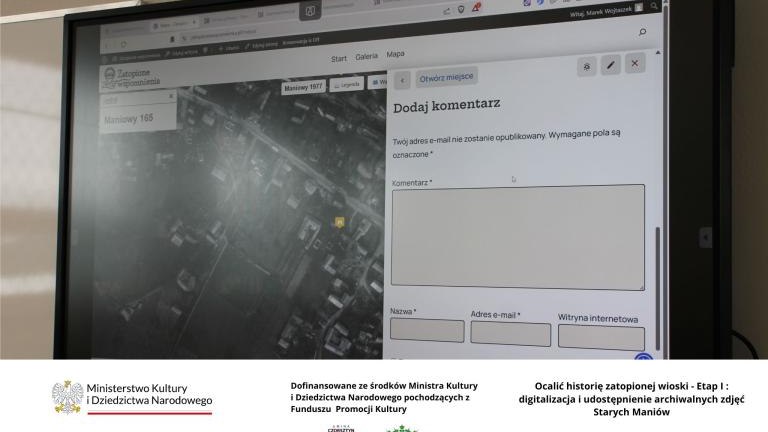Image resolution: width=768 pixels, height=432 pixels.
Task: Click the Zatopione wspomnienia site logo
Action: point(131,77)
